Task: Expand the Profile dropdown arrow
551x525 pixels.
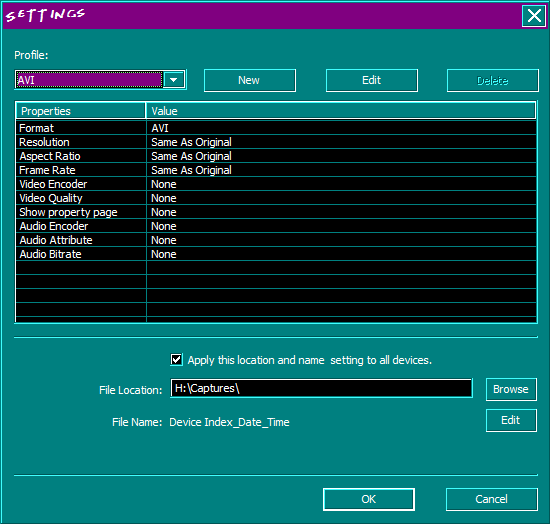Action: [174, 80]
